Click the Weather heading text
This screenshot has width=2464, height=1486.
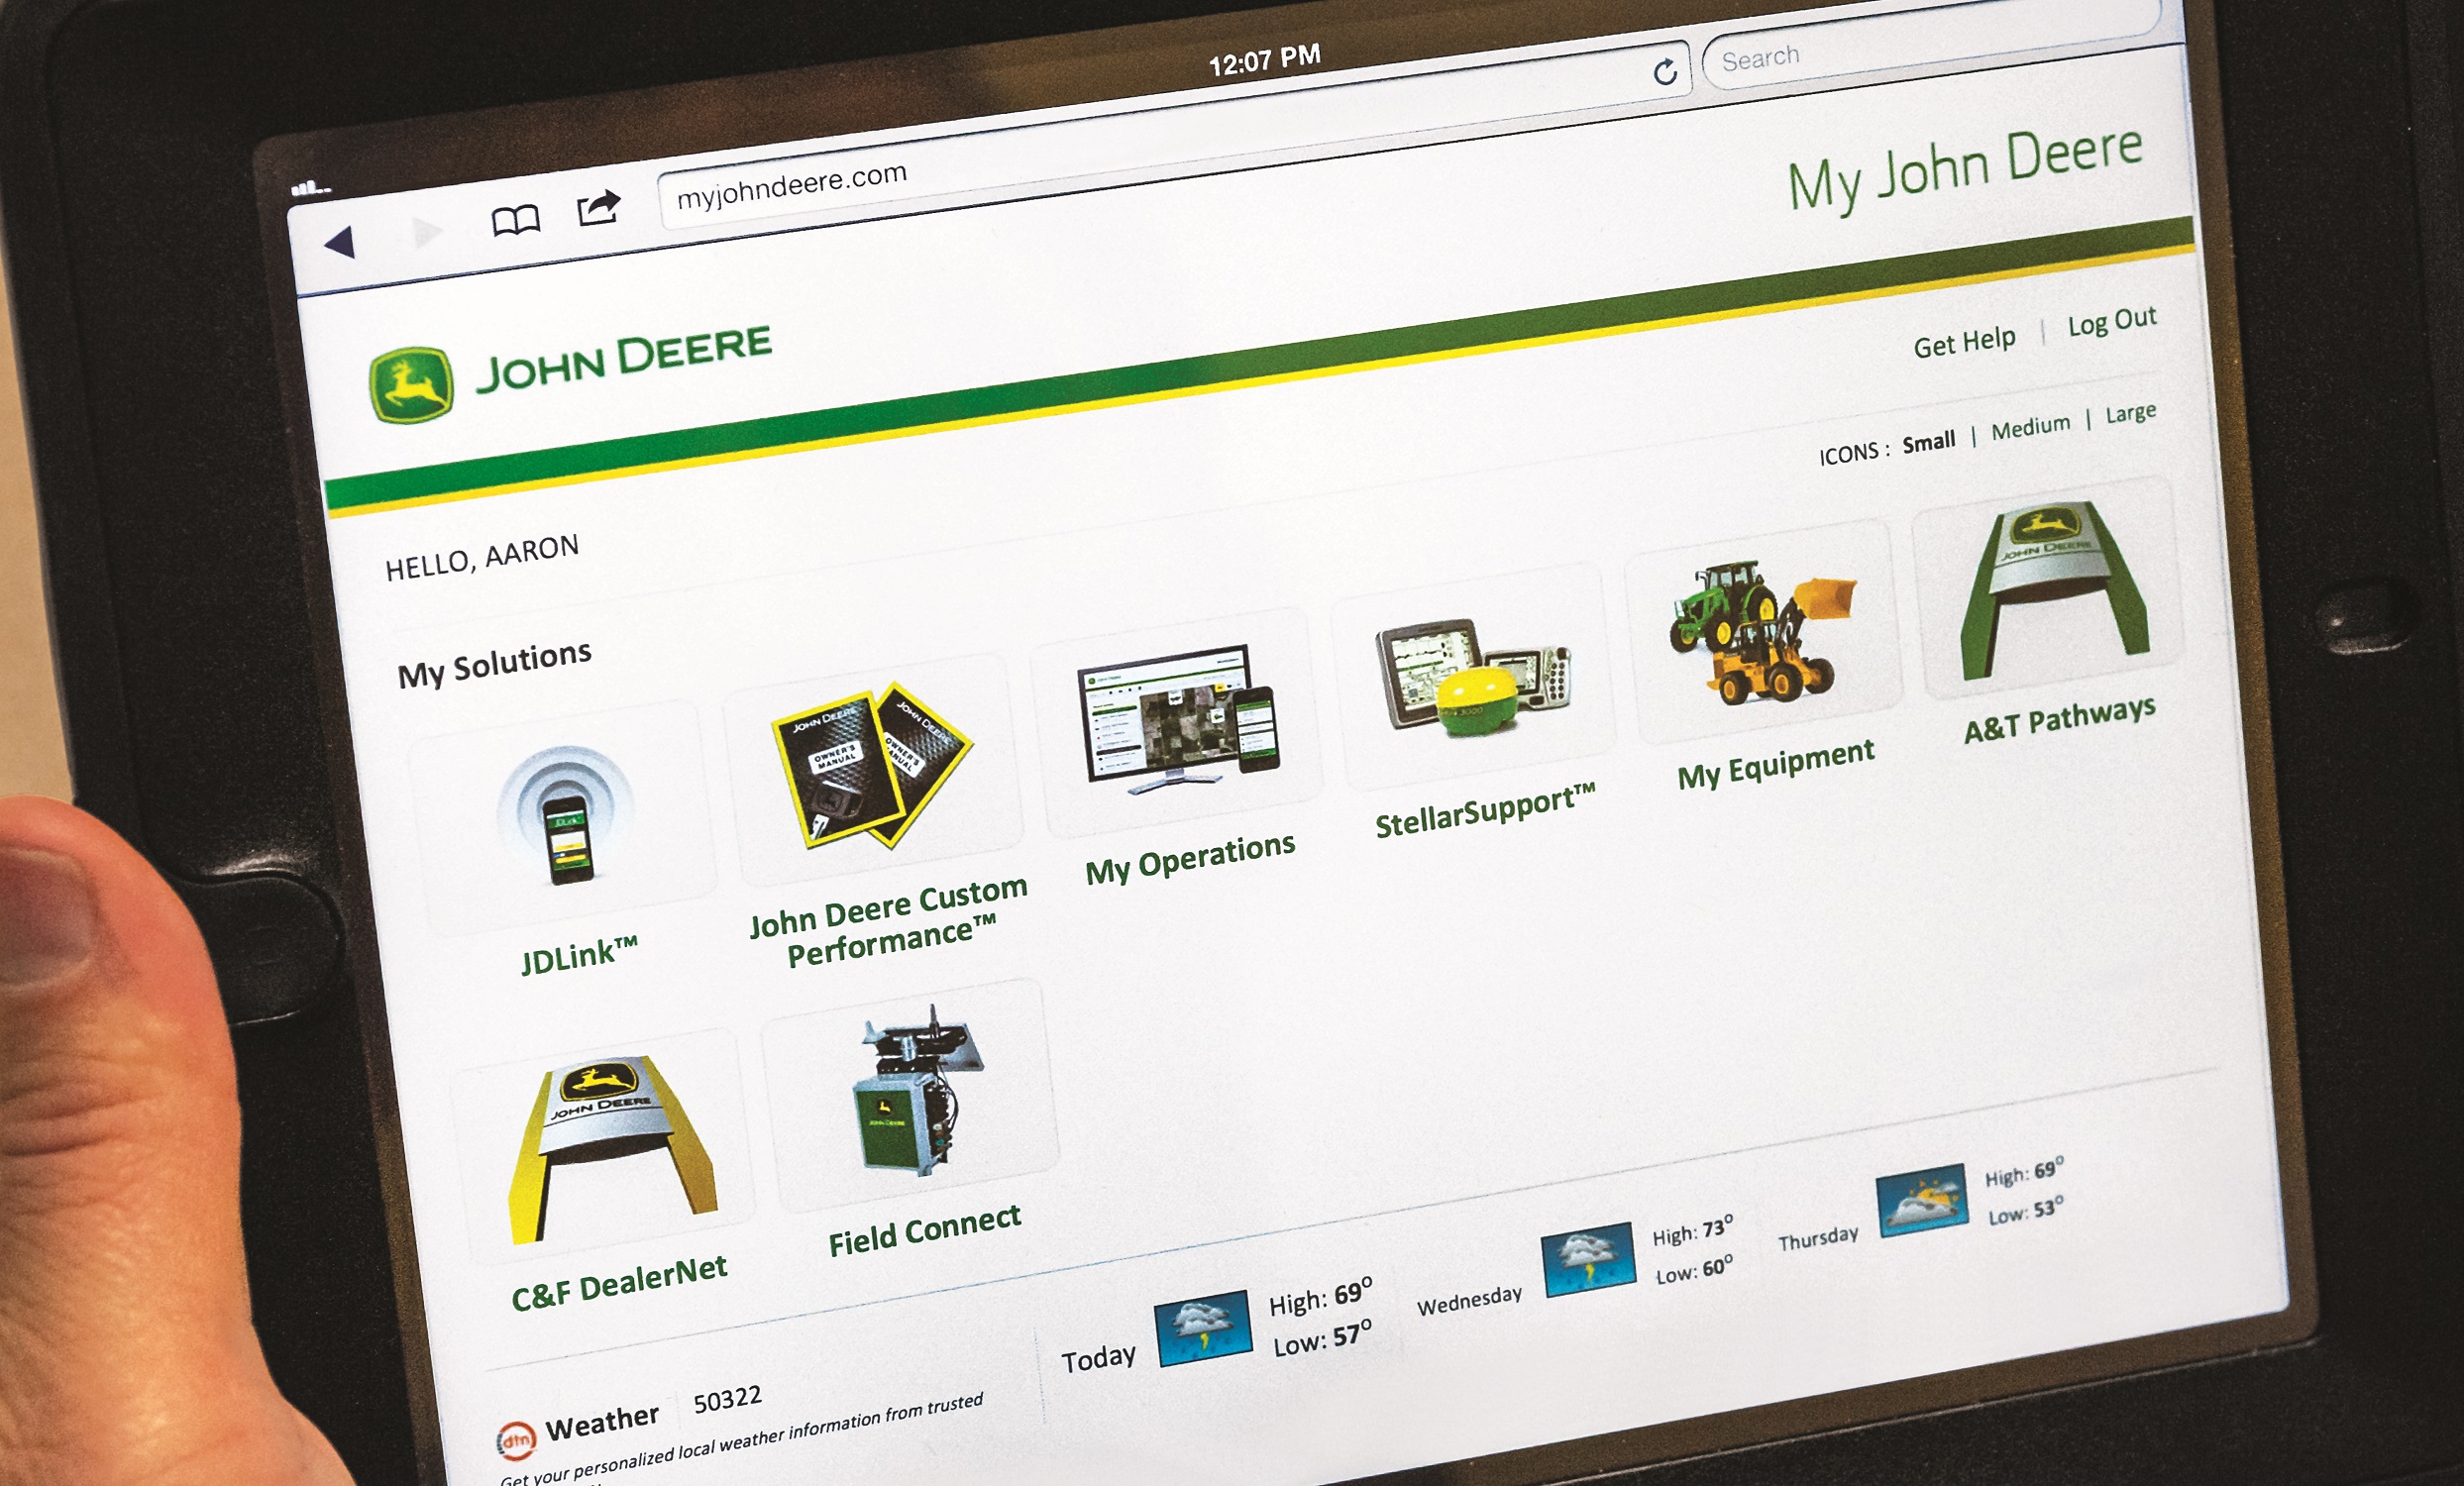(x=601, y=1423)
